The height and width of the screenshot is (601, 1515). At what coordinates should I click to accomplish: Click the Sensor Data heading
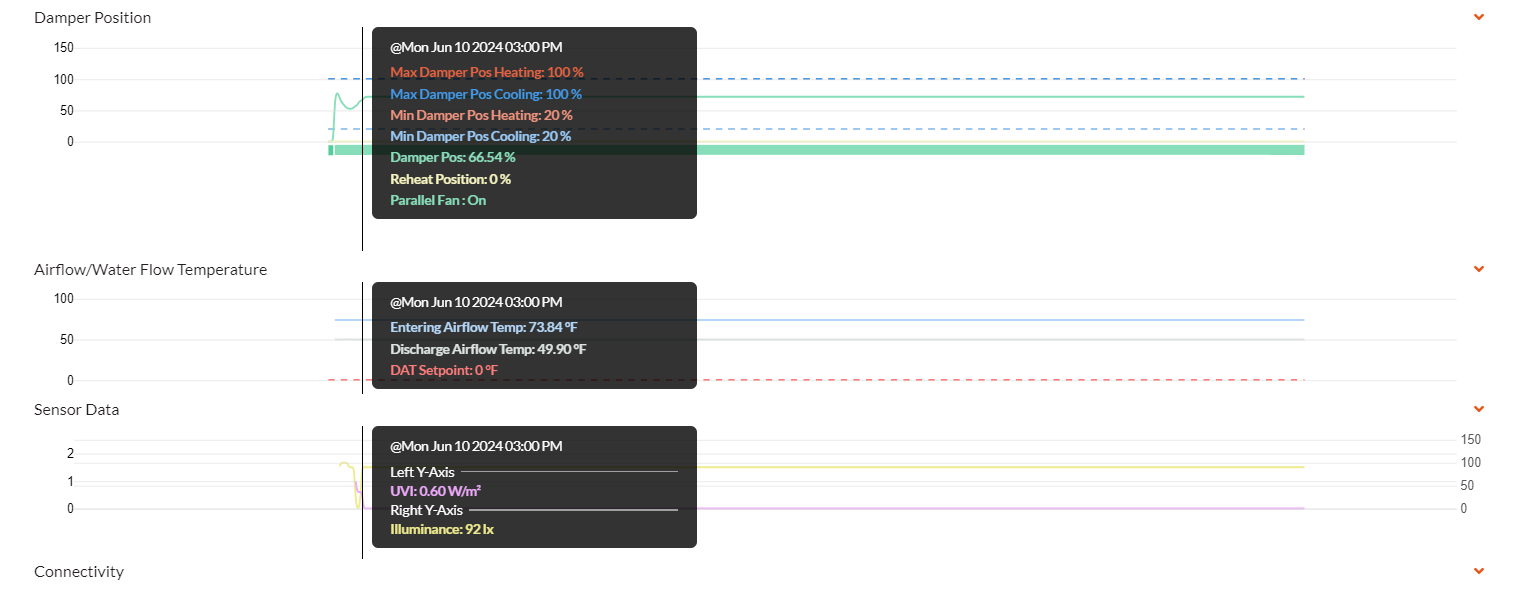[x=77, y=410]
